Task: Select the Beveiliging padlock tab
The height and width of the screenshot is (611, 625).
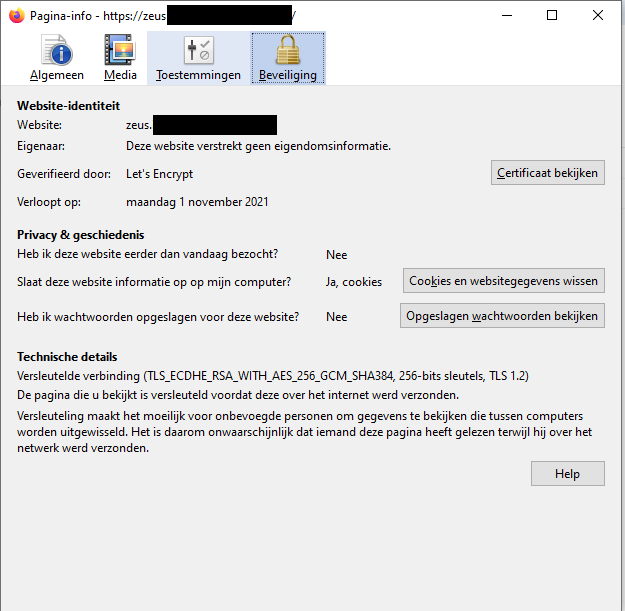Action: coord(288,58)
